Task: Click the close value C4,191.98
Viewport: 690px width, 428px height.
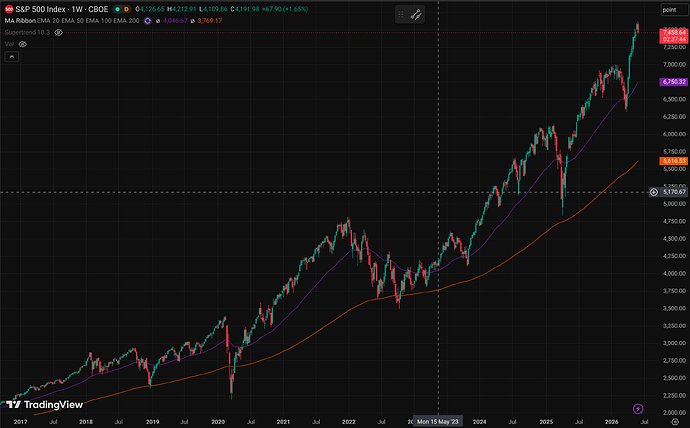Action: coord(245,9)
